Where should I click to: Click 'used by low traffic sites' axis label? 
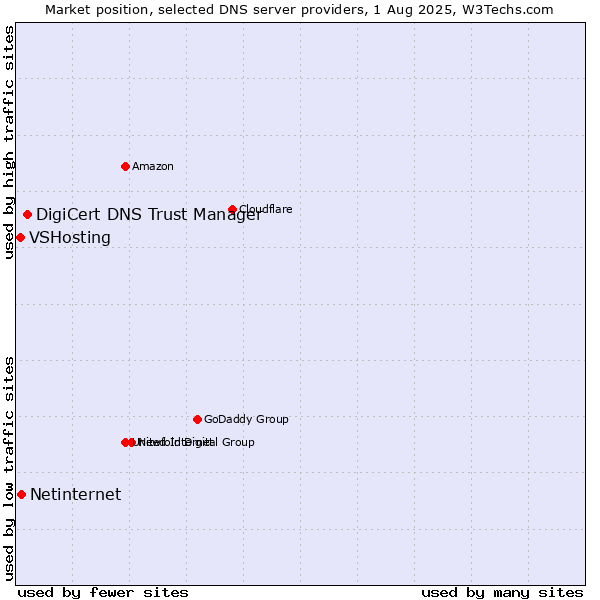click(9, 469)
